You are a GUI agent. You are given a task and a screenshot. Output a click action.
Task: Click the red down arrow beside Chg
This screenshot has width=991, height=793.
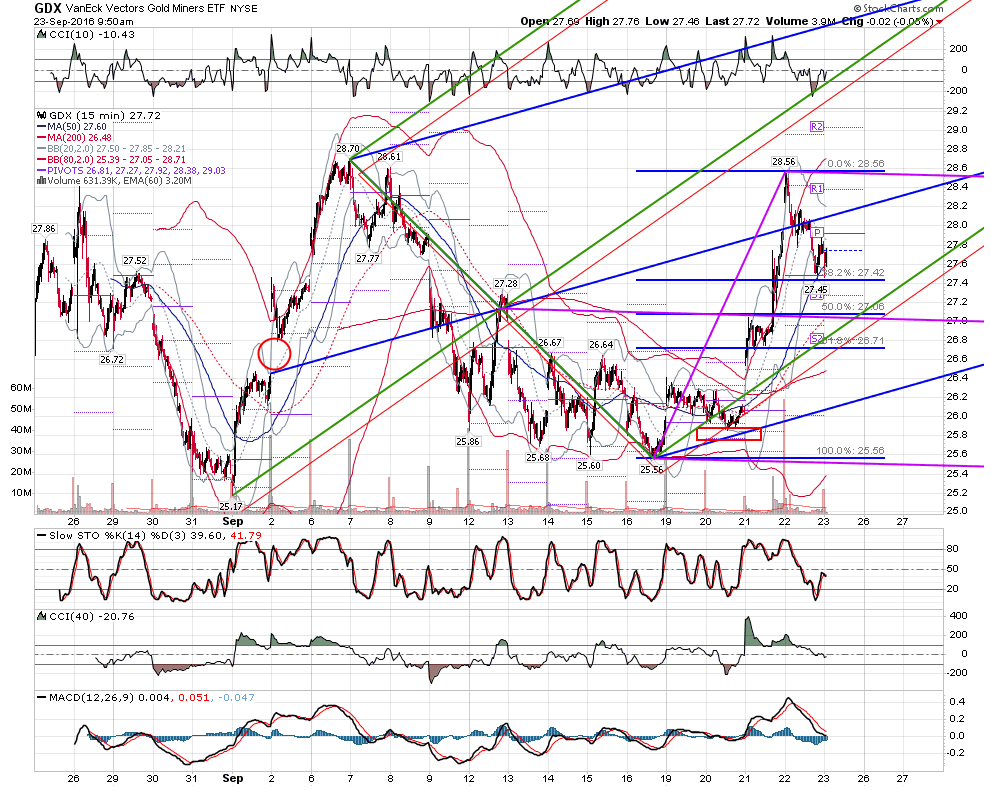click(939, 21)
